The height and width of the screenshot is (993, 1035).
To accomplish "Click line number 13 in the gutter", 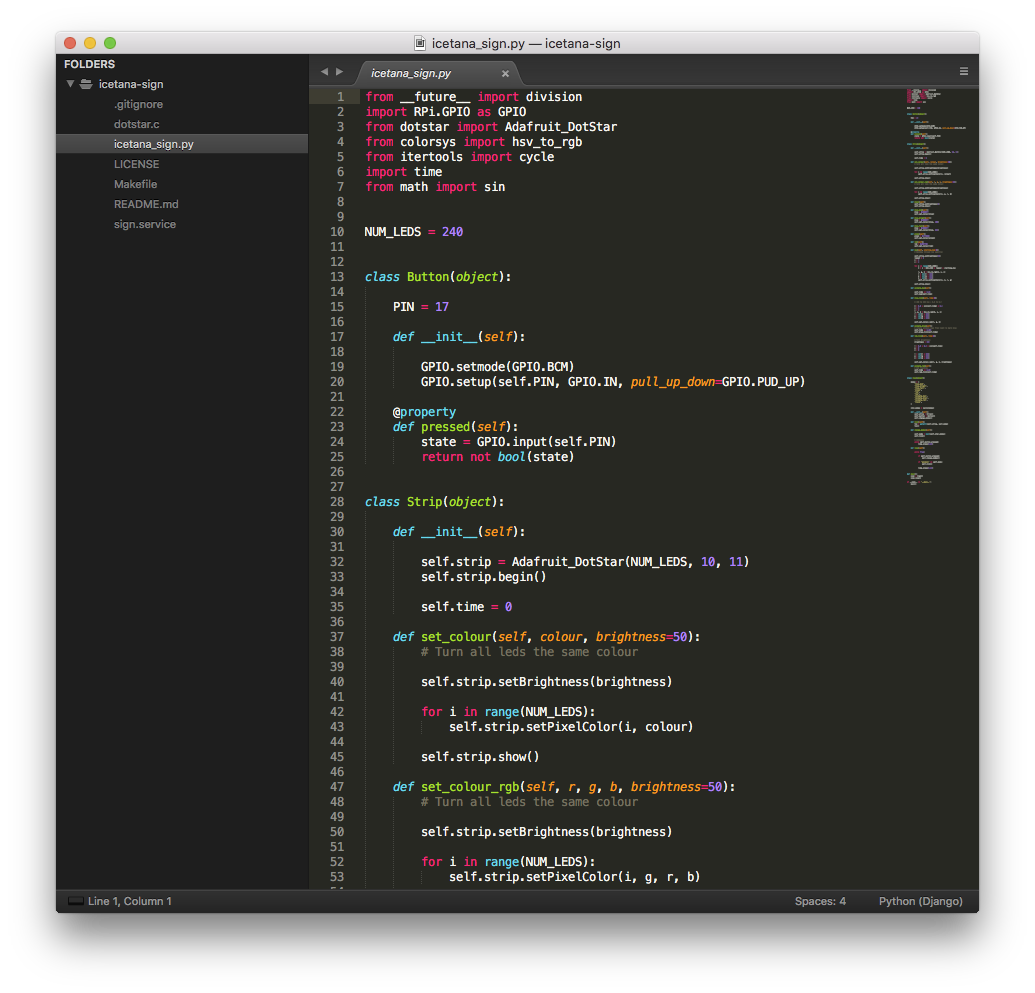I will (337, 277).
